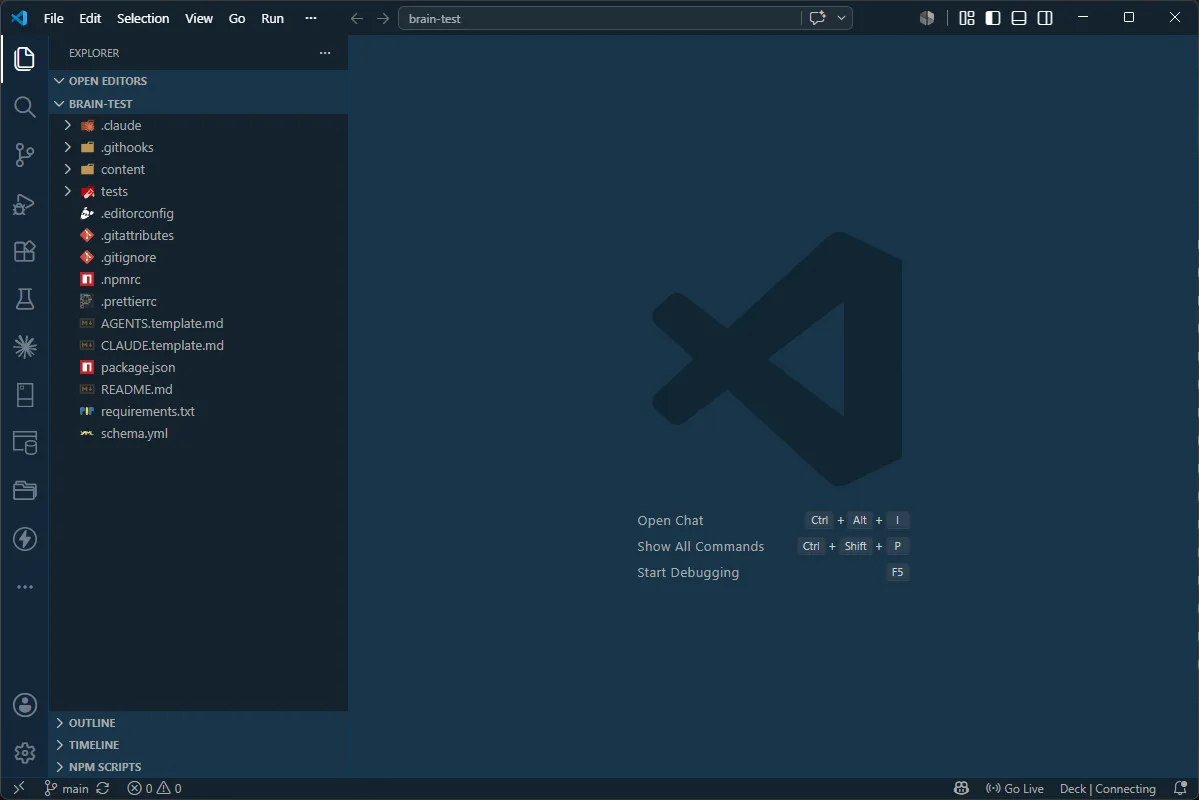The image size is (1199, 800).
Task: Expand the OUTLINE section
Action: (x=198, y=723)
